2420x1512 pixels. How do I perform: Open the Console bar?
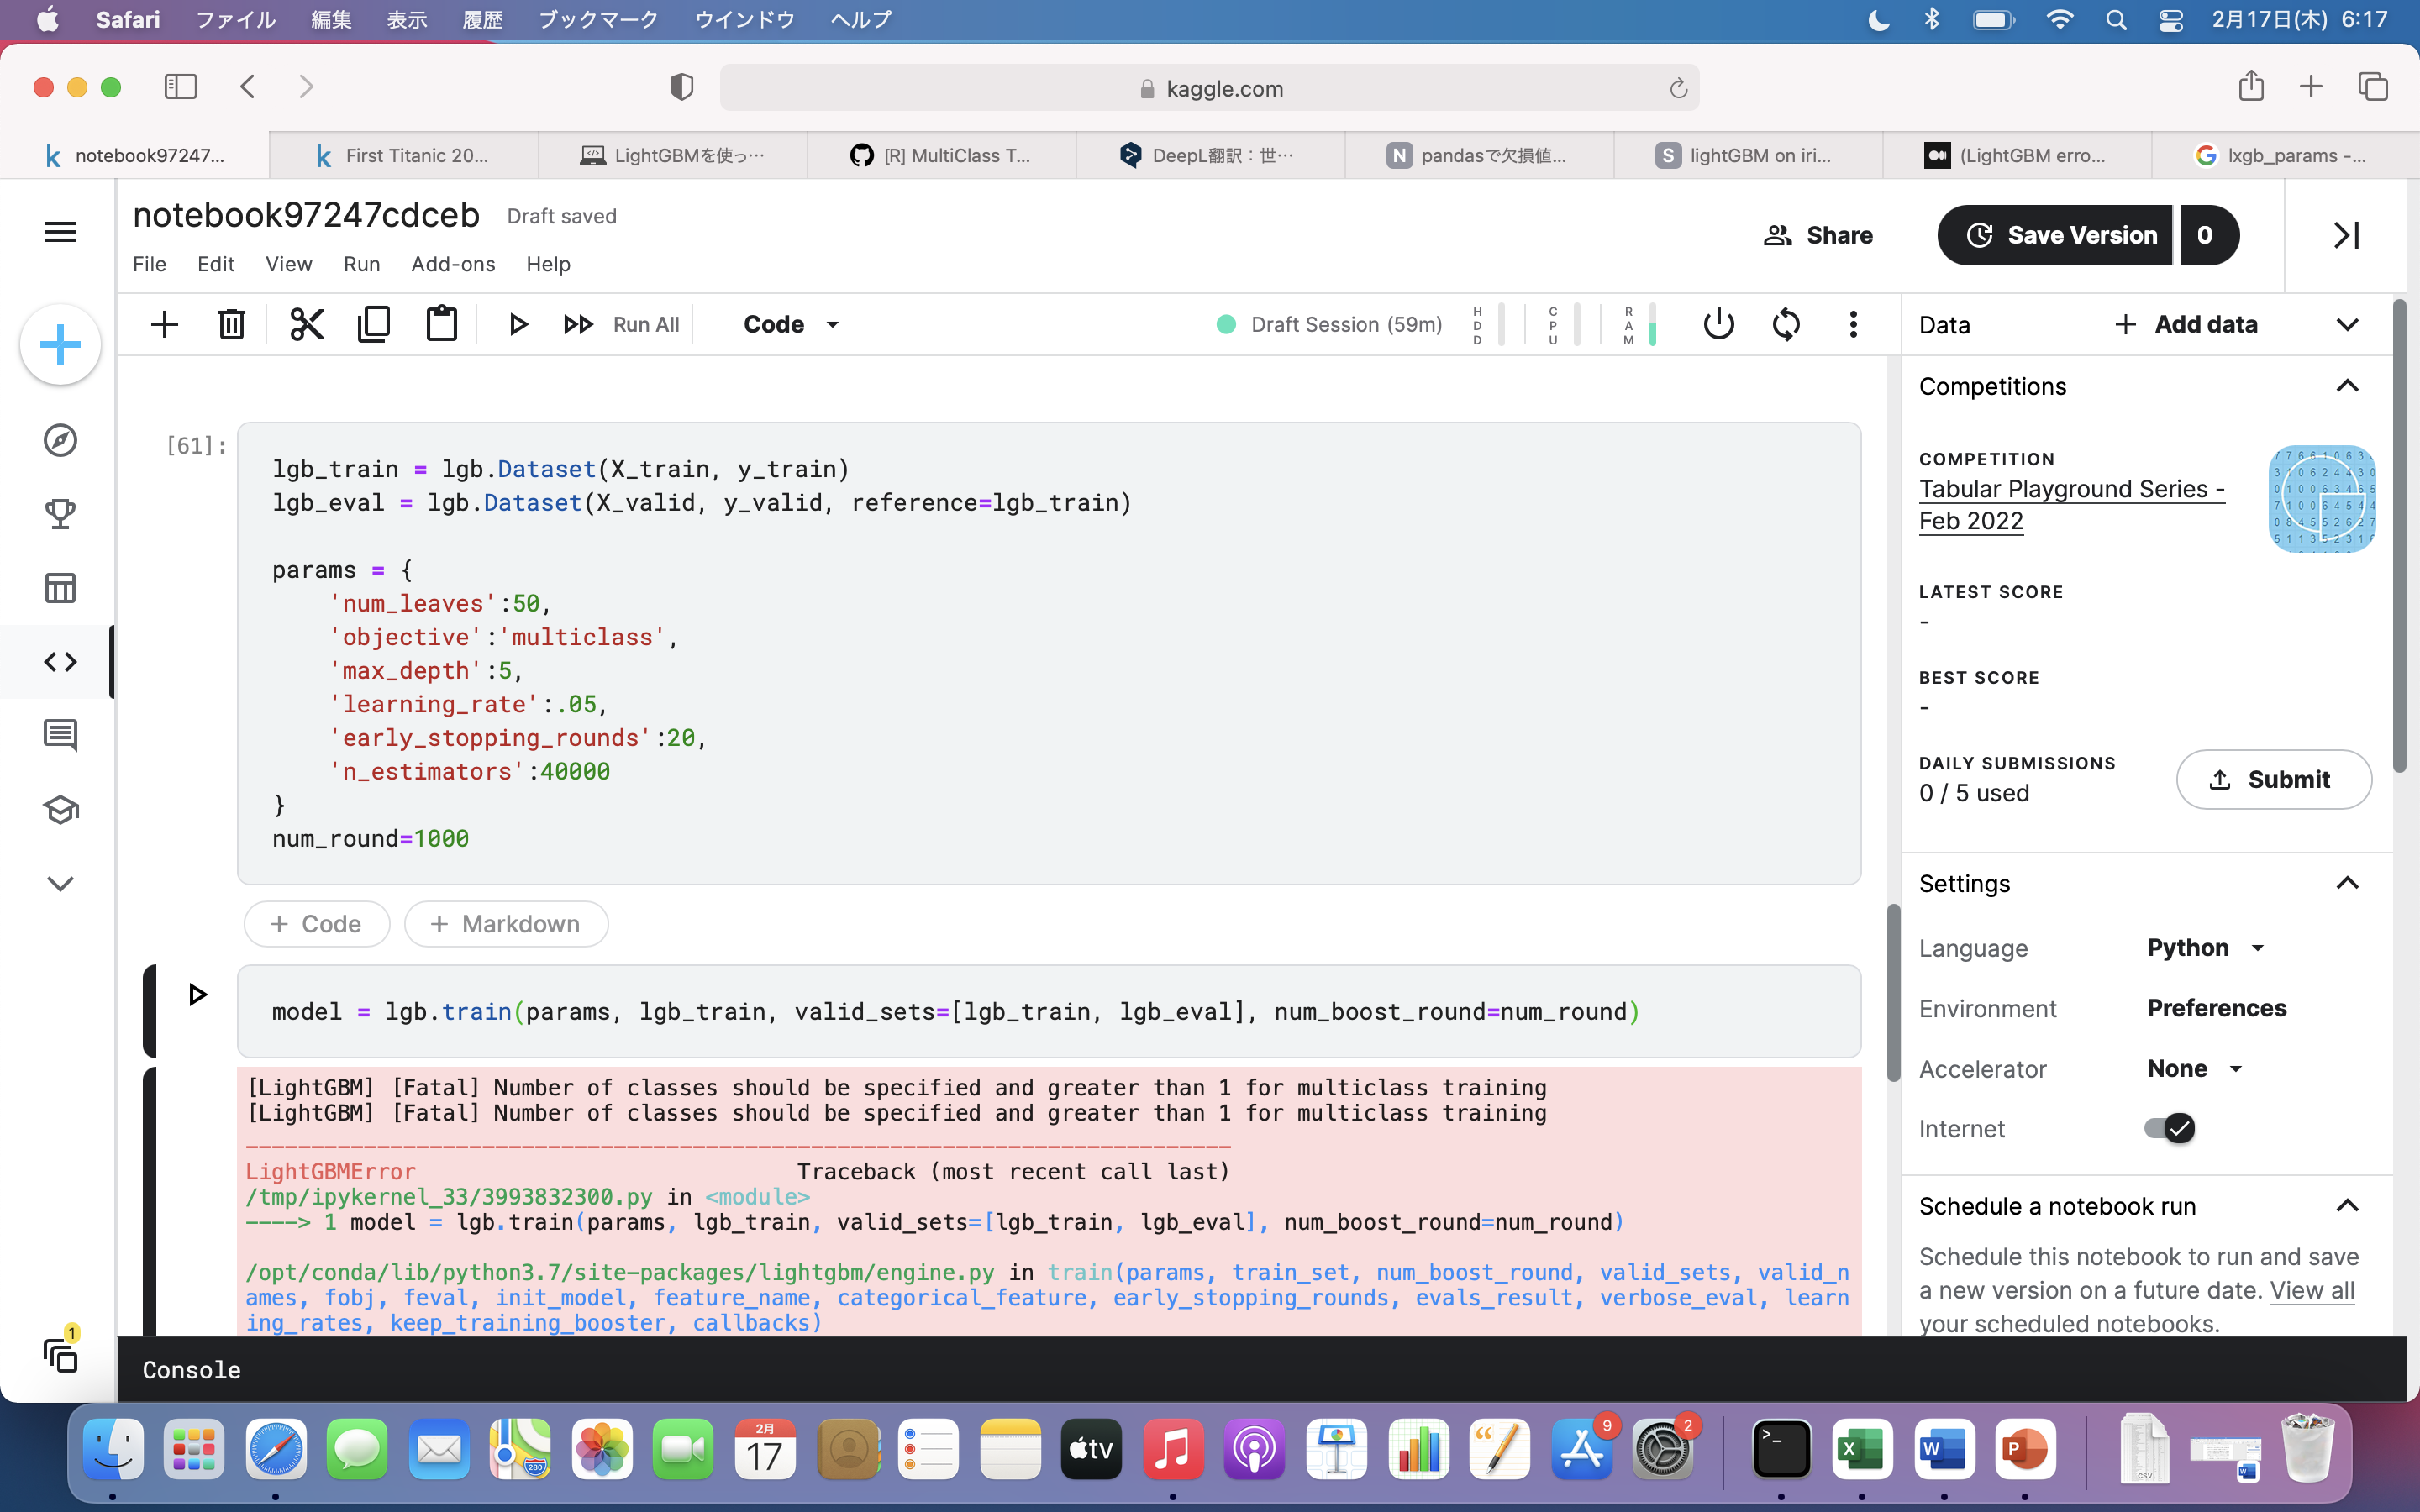[x=1260, y=1369]
